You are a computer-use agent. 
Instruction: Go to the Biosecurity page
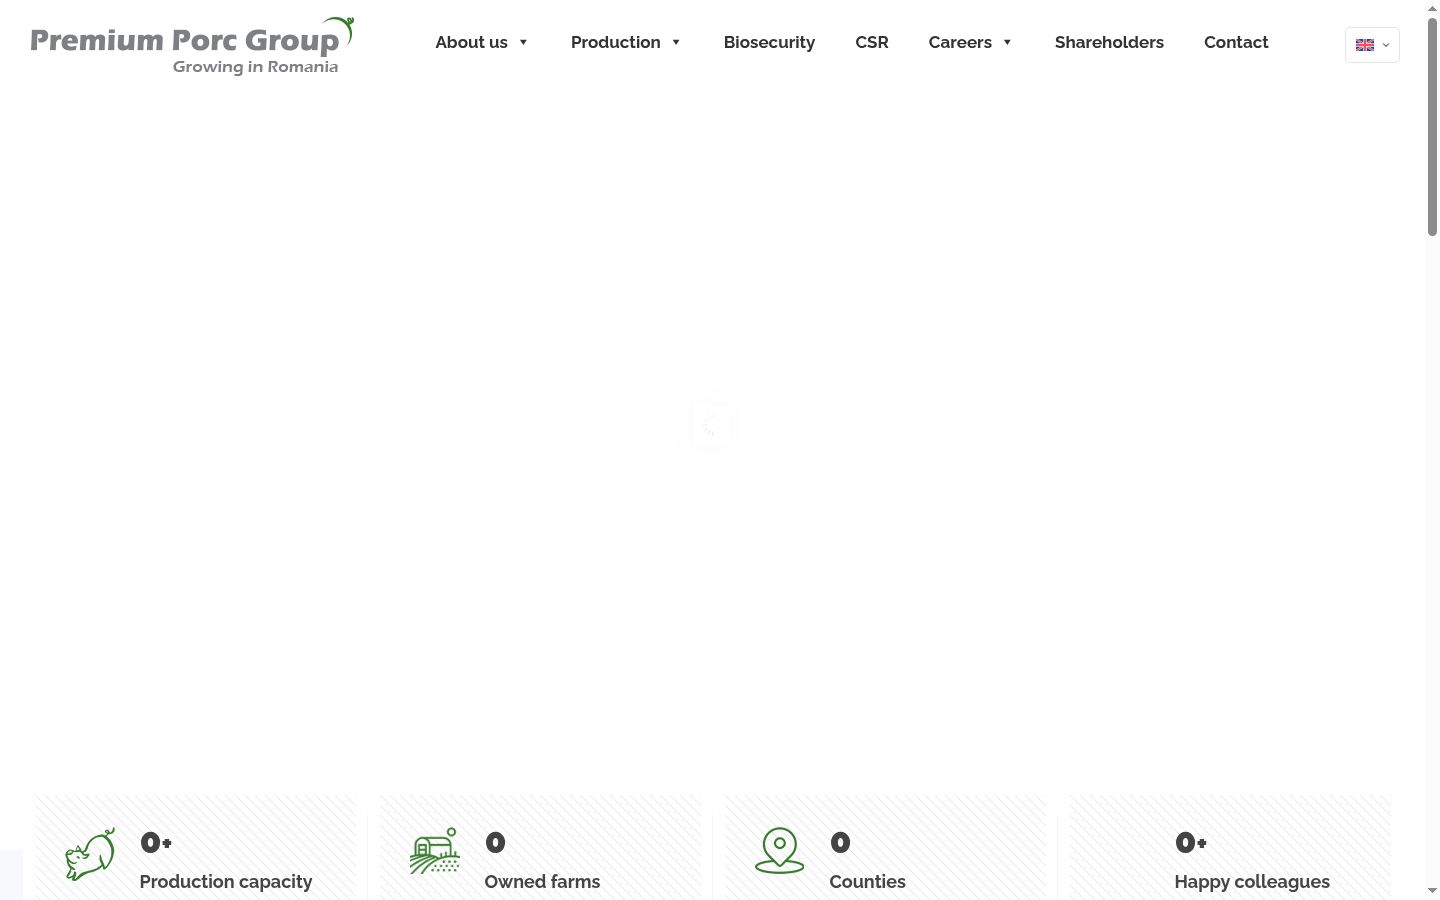coord(769,42)
